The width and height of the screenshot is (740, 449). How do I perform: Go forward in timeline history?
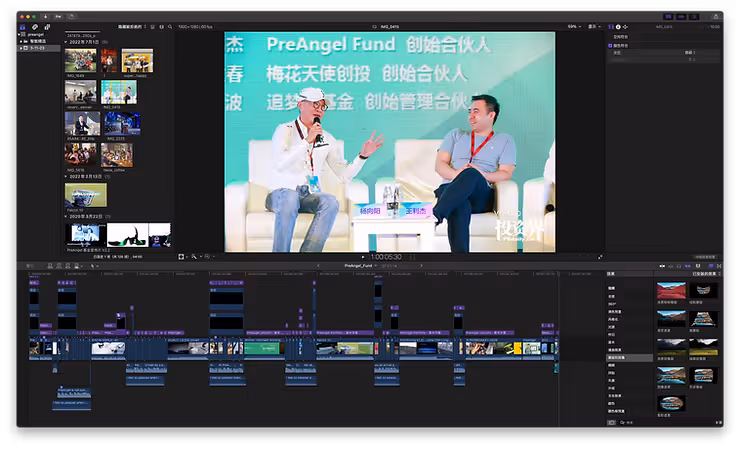coord(422,265)
